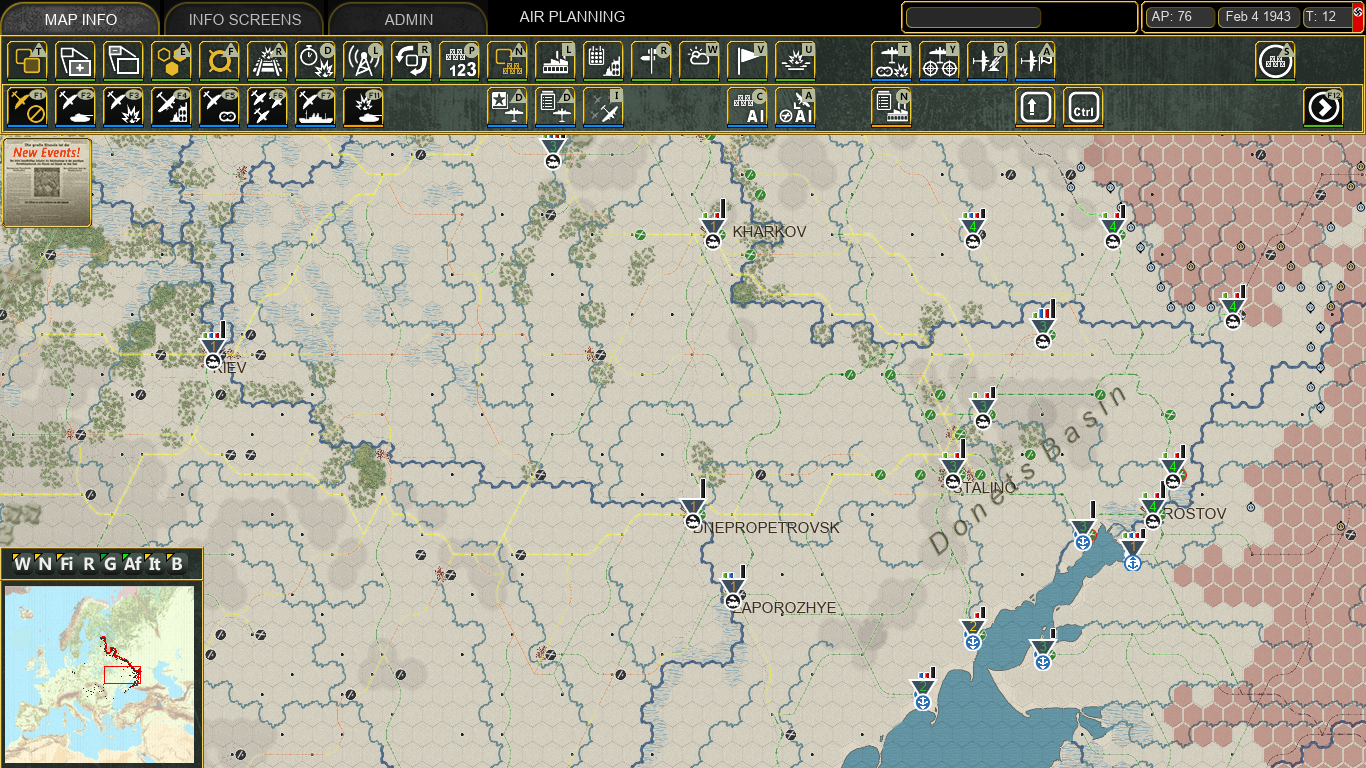Click the T: 12 turn counter
This screenshot has width=1366, height=768.
point(1326,17)
